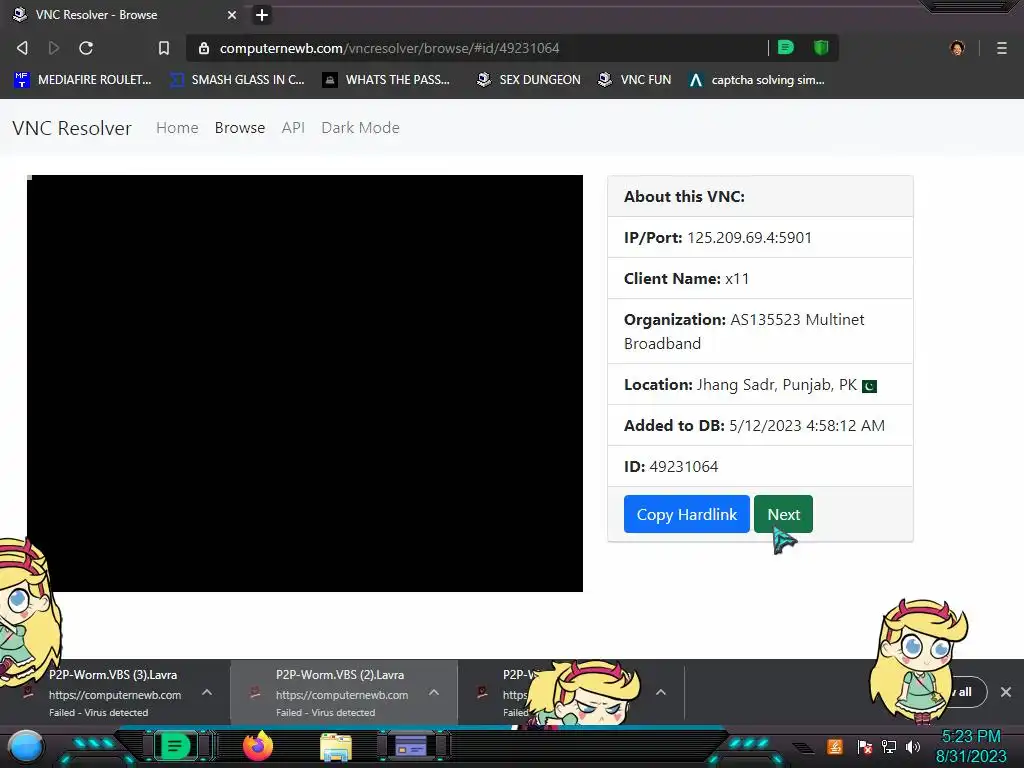Open the Start orb on the taskbar
This screenshot has width=1024, height=768.
tap(25, 746)
